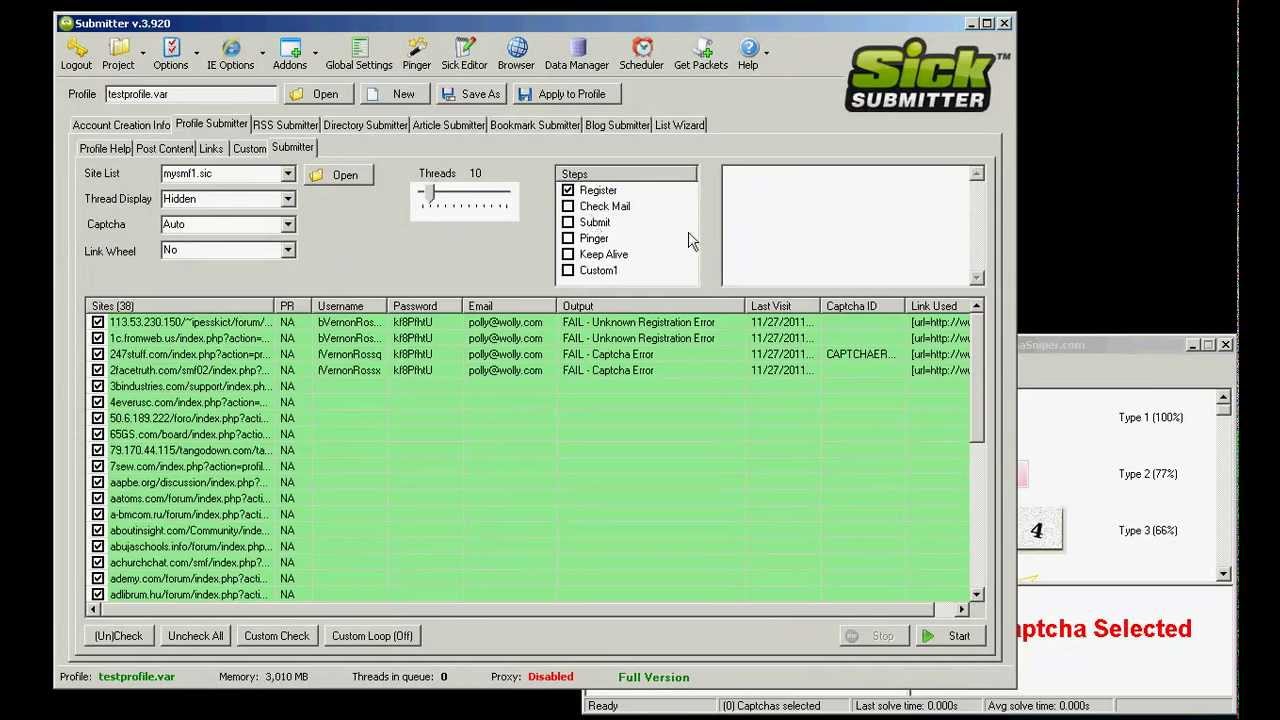The height and width of the screenshot is (720, 1280).
Task: Select the Type 2 (77%) captcha entry
Action: 1148,474
